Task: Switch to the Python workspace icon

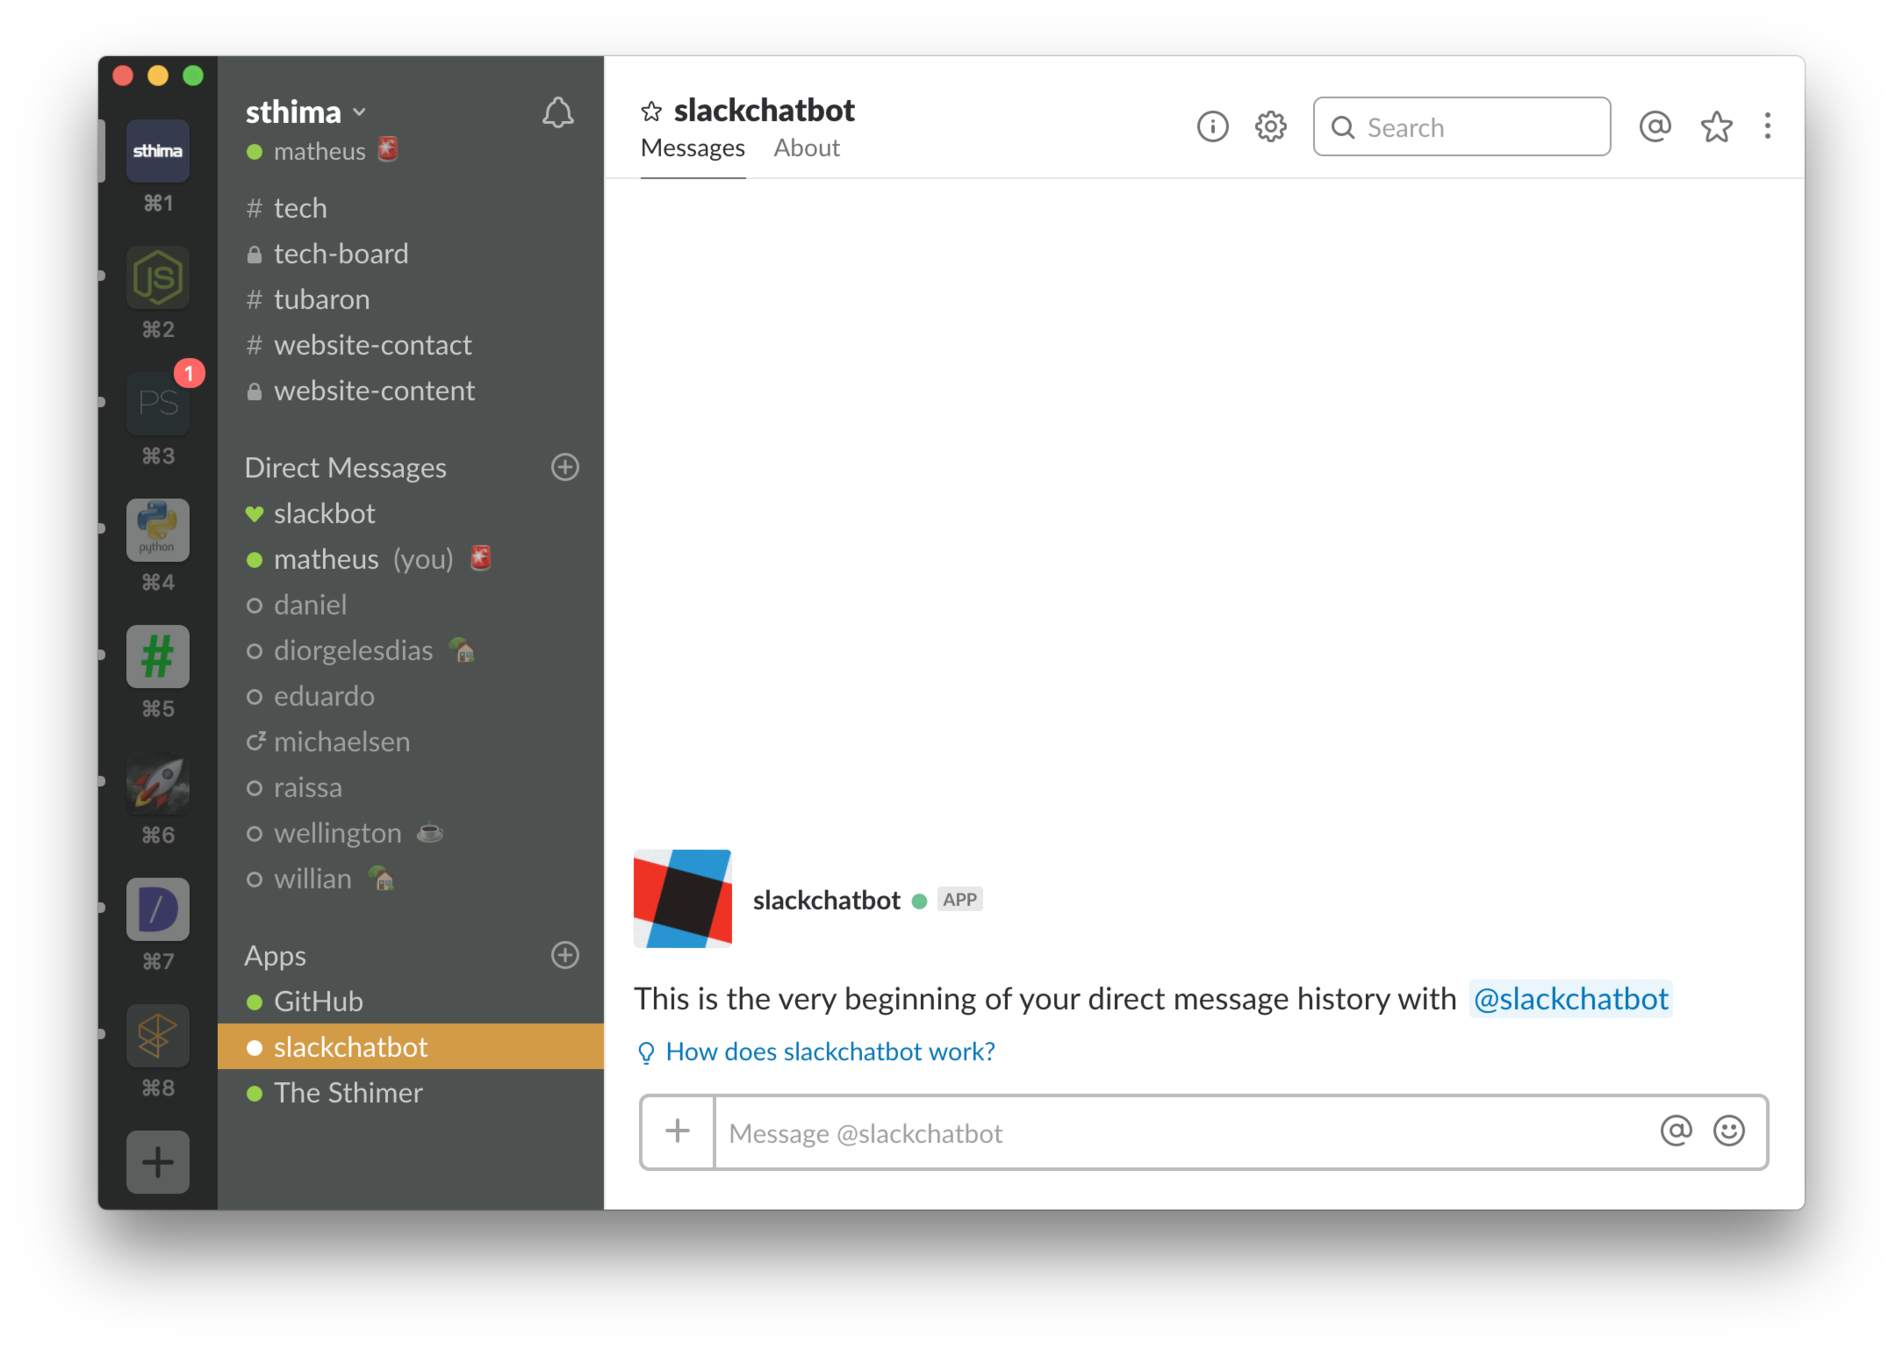Action: click(157, 530)
